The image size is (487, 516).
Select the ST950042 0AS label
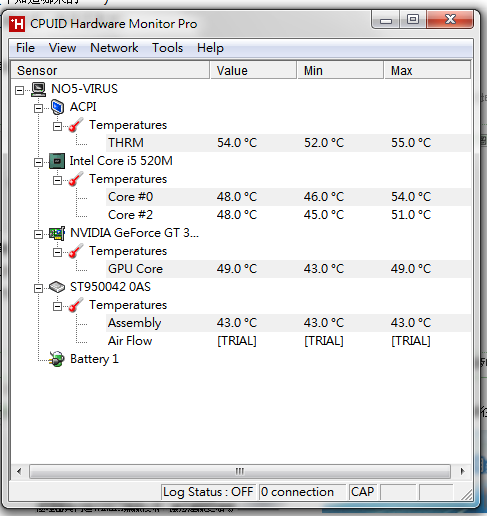(110, 287)
